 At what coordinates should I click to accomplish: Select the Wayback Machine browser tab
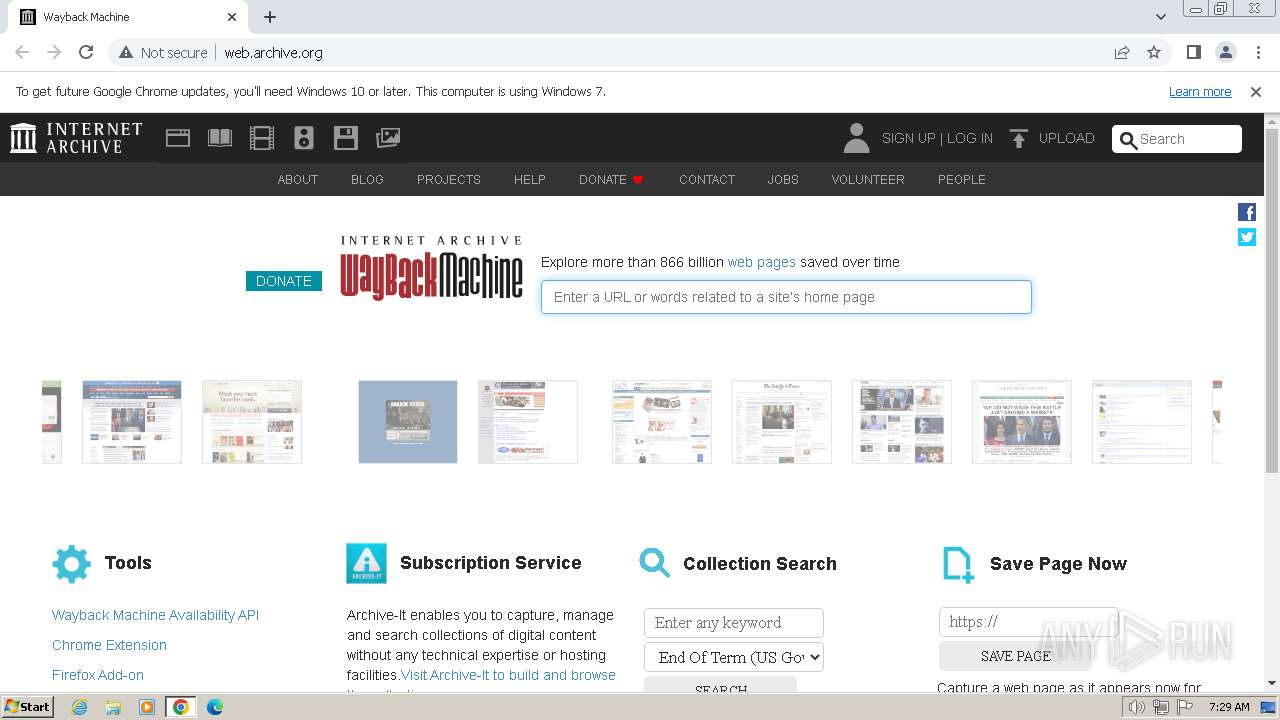[x=129, y=17]
